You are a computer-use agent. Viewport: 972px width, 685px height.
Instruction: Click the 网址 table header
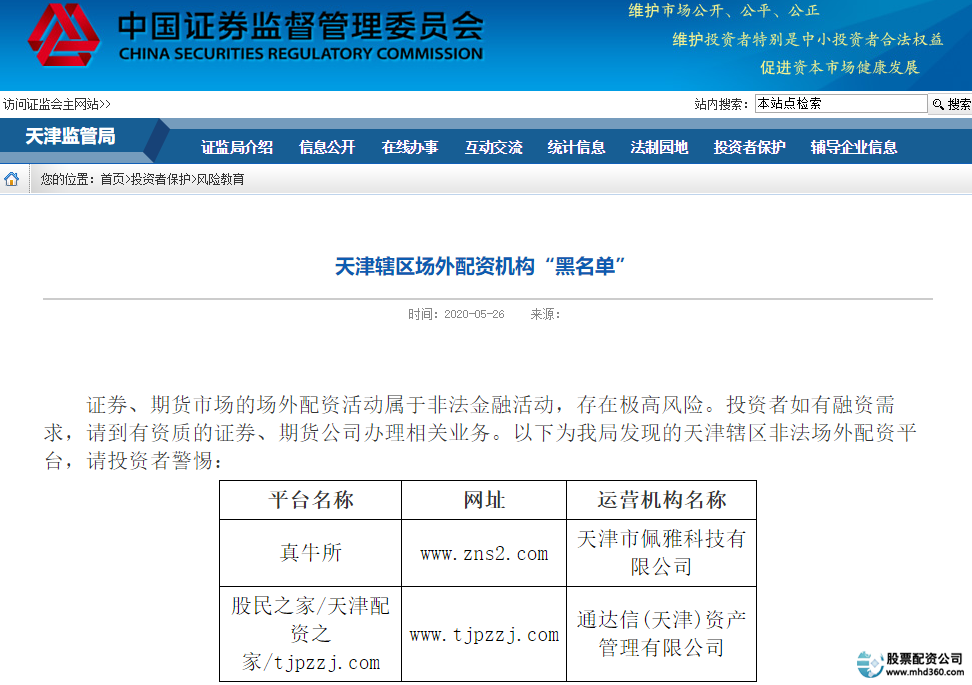484,500
